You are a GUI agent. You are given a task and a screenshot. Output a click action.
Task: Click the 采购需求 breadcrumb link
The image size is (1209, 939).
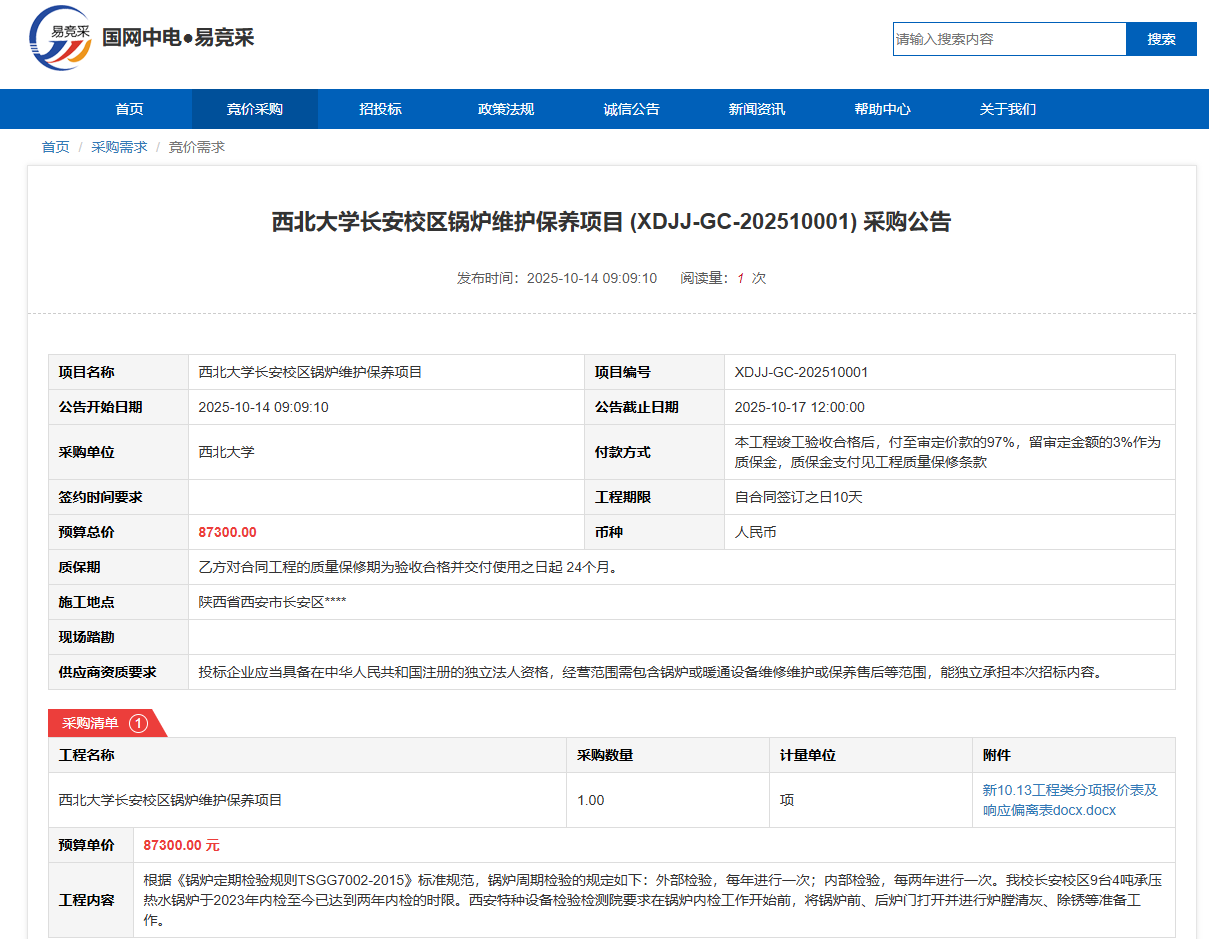[119, 147]
